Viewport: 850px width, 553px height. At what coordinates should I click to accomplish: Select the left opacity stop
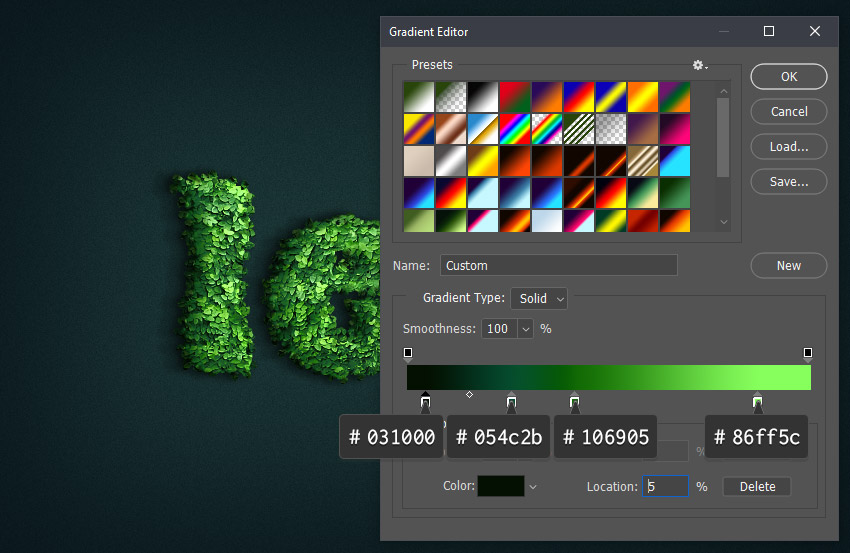408,354
